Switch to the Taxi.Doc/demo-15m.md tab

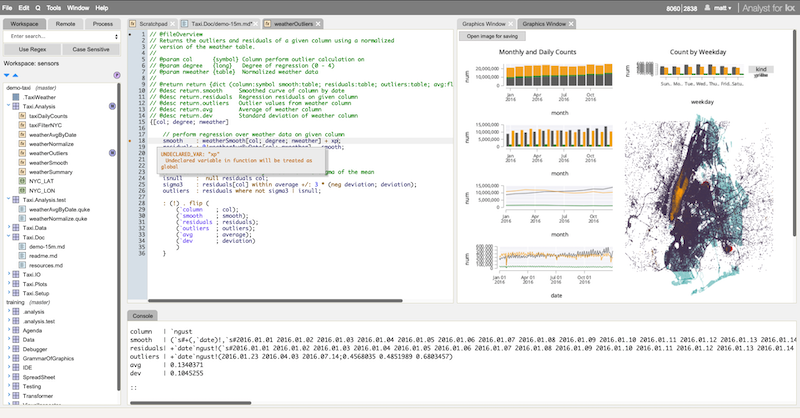[221, 24]
